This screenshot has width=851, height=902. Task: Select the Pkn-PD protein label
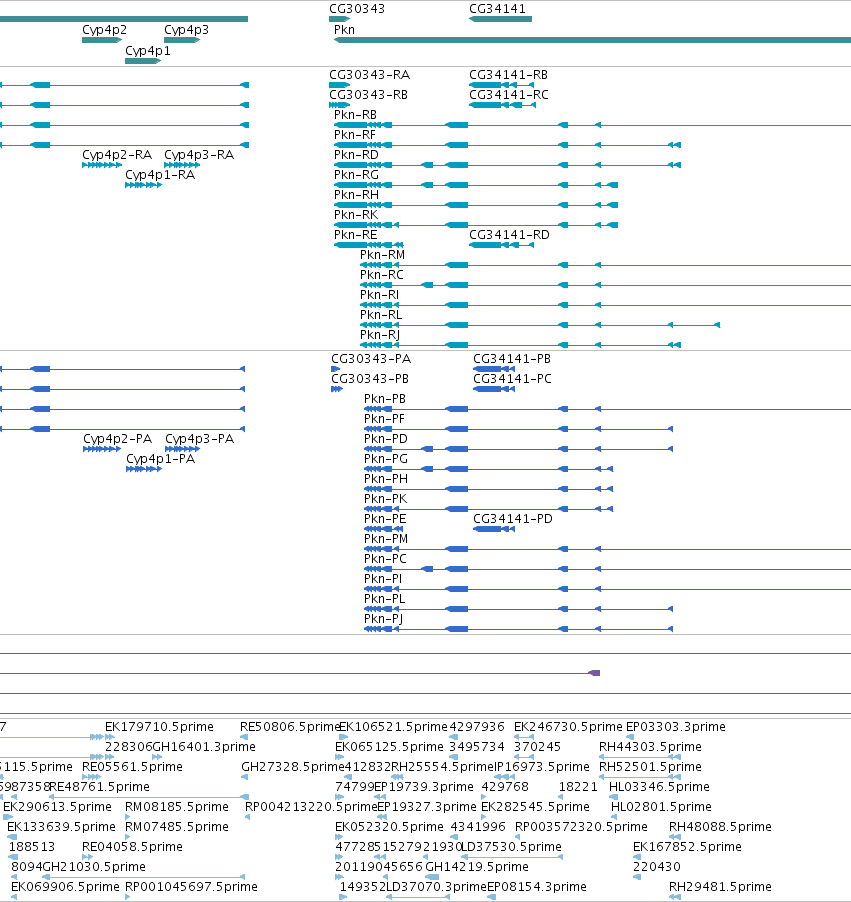tap(386, 439)
